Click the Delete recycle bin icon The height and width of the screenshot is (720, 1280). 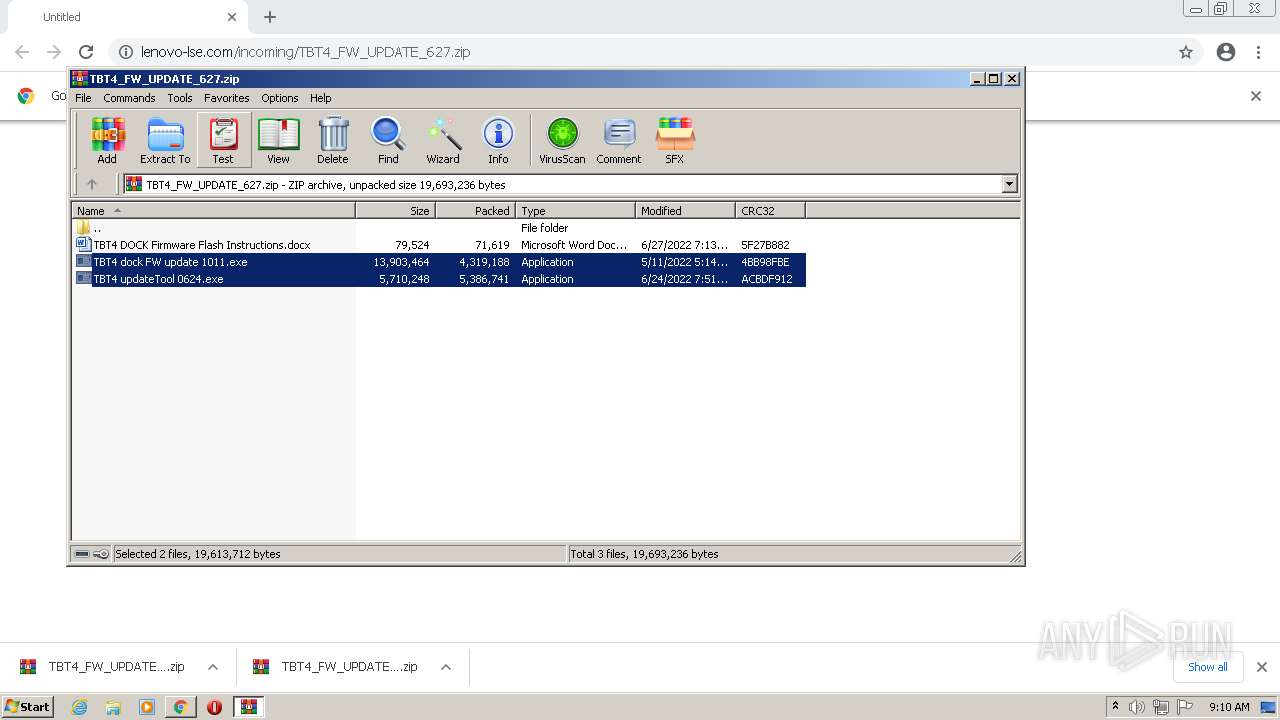(333, 140)
